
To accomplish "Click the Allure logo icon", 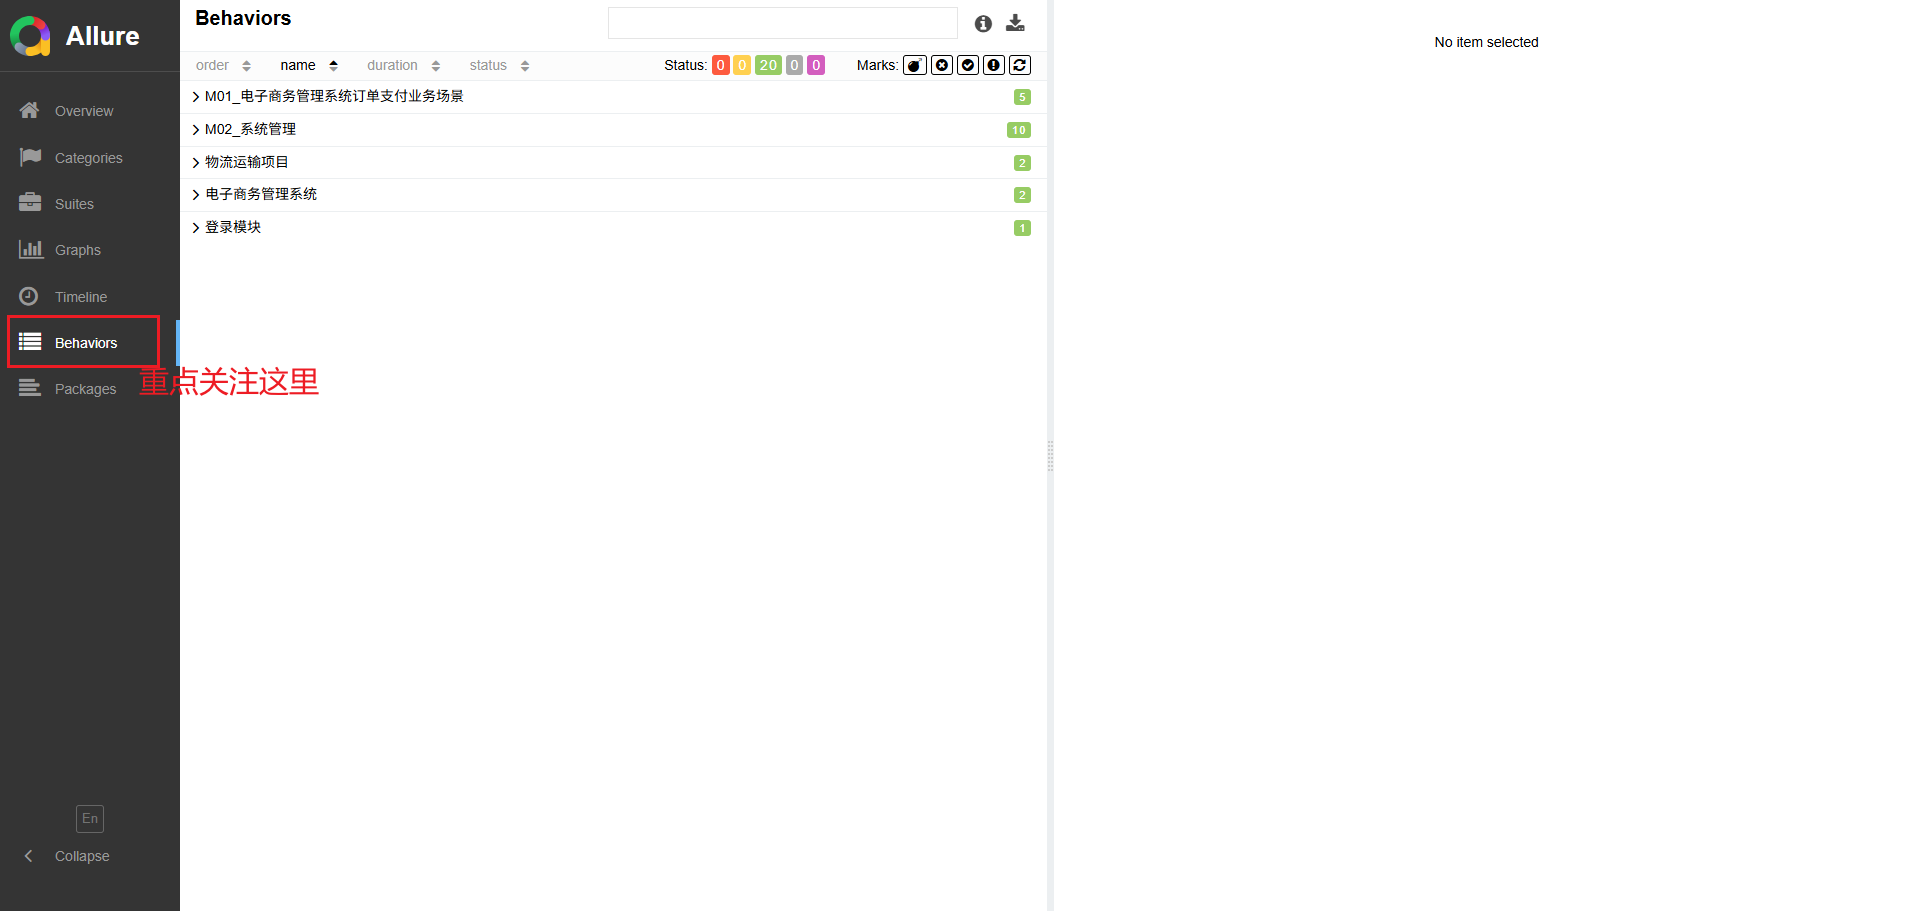I will click(x=30, y=36).
